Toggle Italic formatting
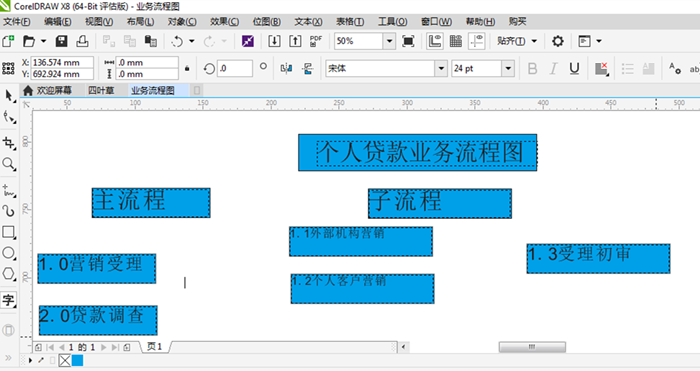 pyautogui.click(x=553, y=69)
